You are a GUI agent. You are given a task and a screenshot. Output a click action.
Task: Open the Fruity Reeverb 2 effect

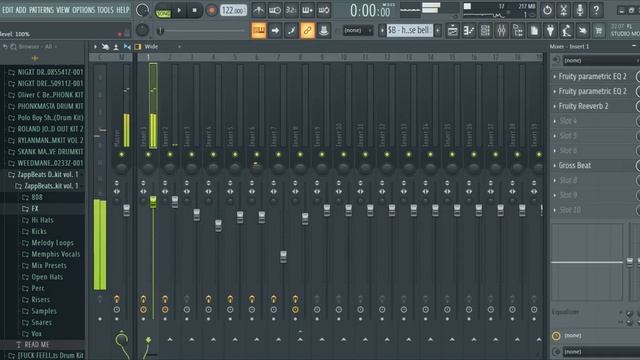click(x=583, y=107)
